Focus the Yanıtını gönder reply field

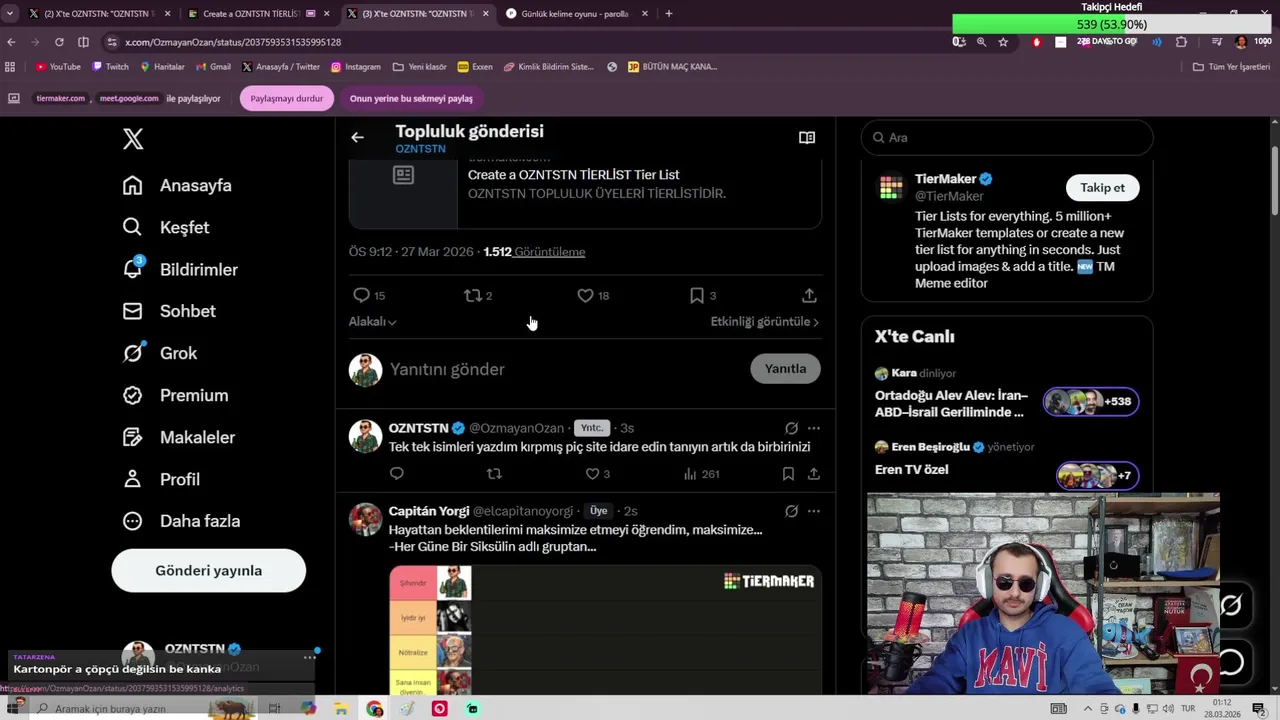565,369
